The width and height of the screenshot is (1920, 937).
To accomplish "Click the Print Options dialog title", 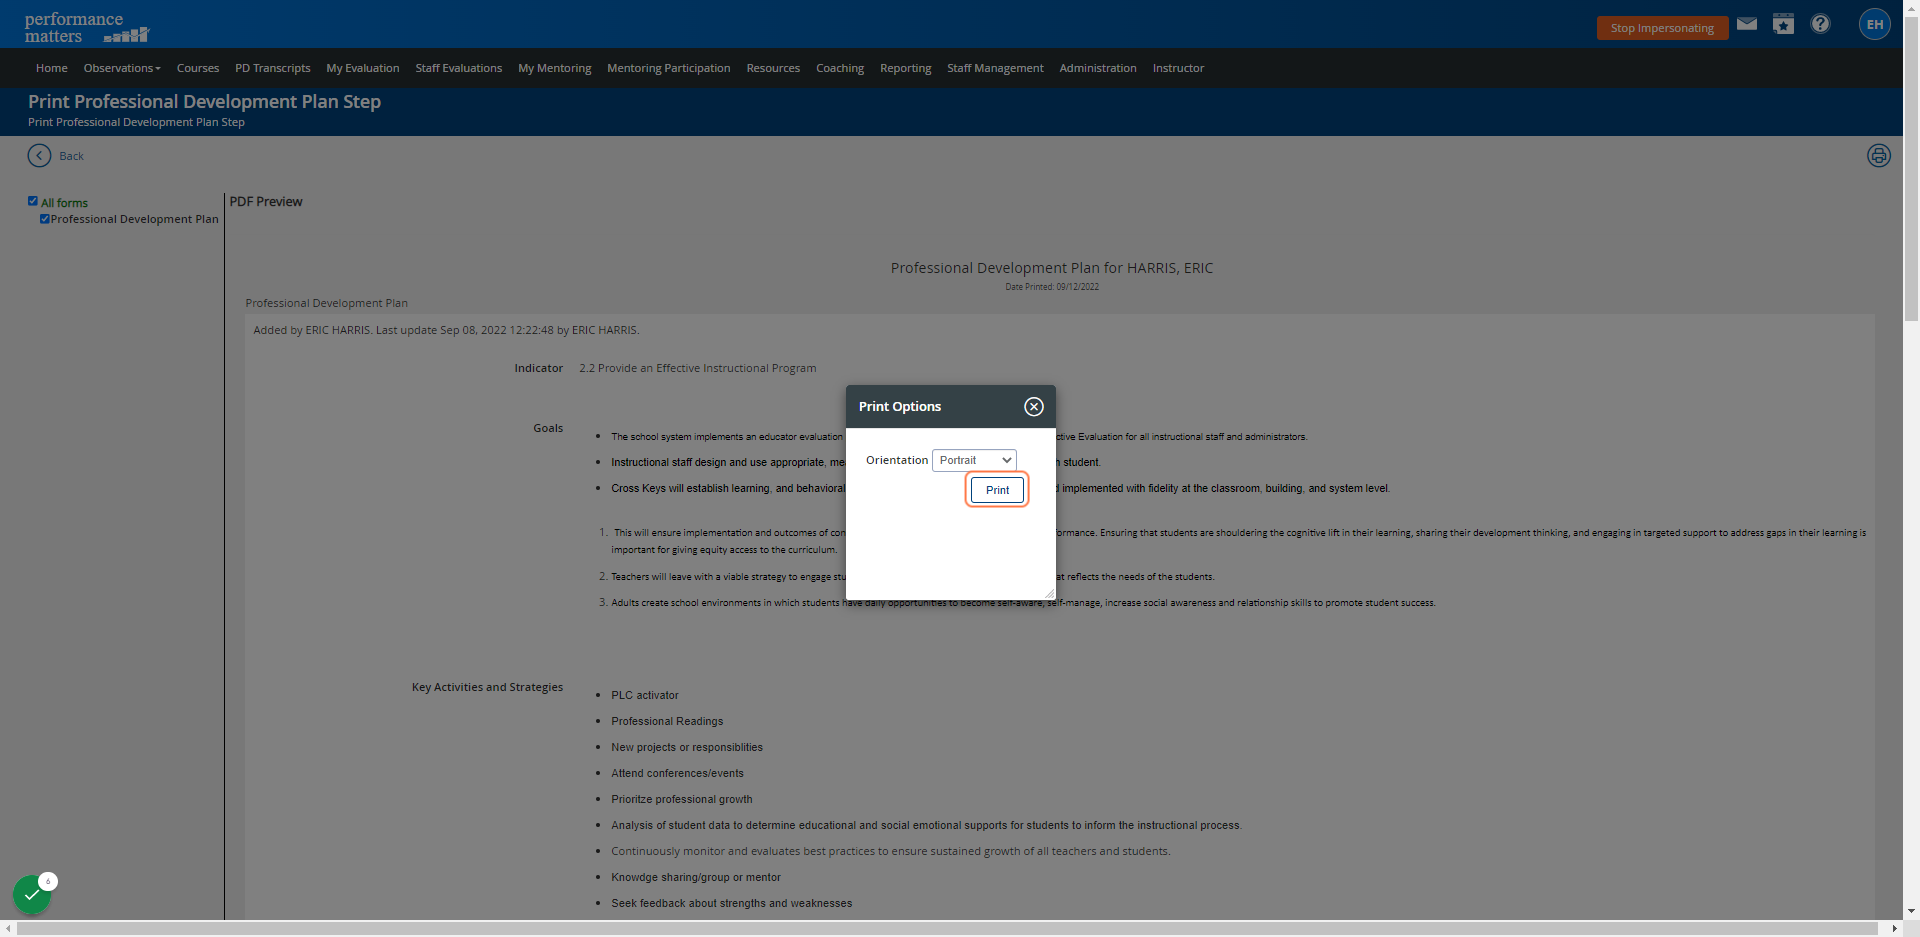I will coord(900,406).
